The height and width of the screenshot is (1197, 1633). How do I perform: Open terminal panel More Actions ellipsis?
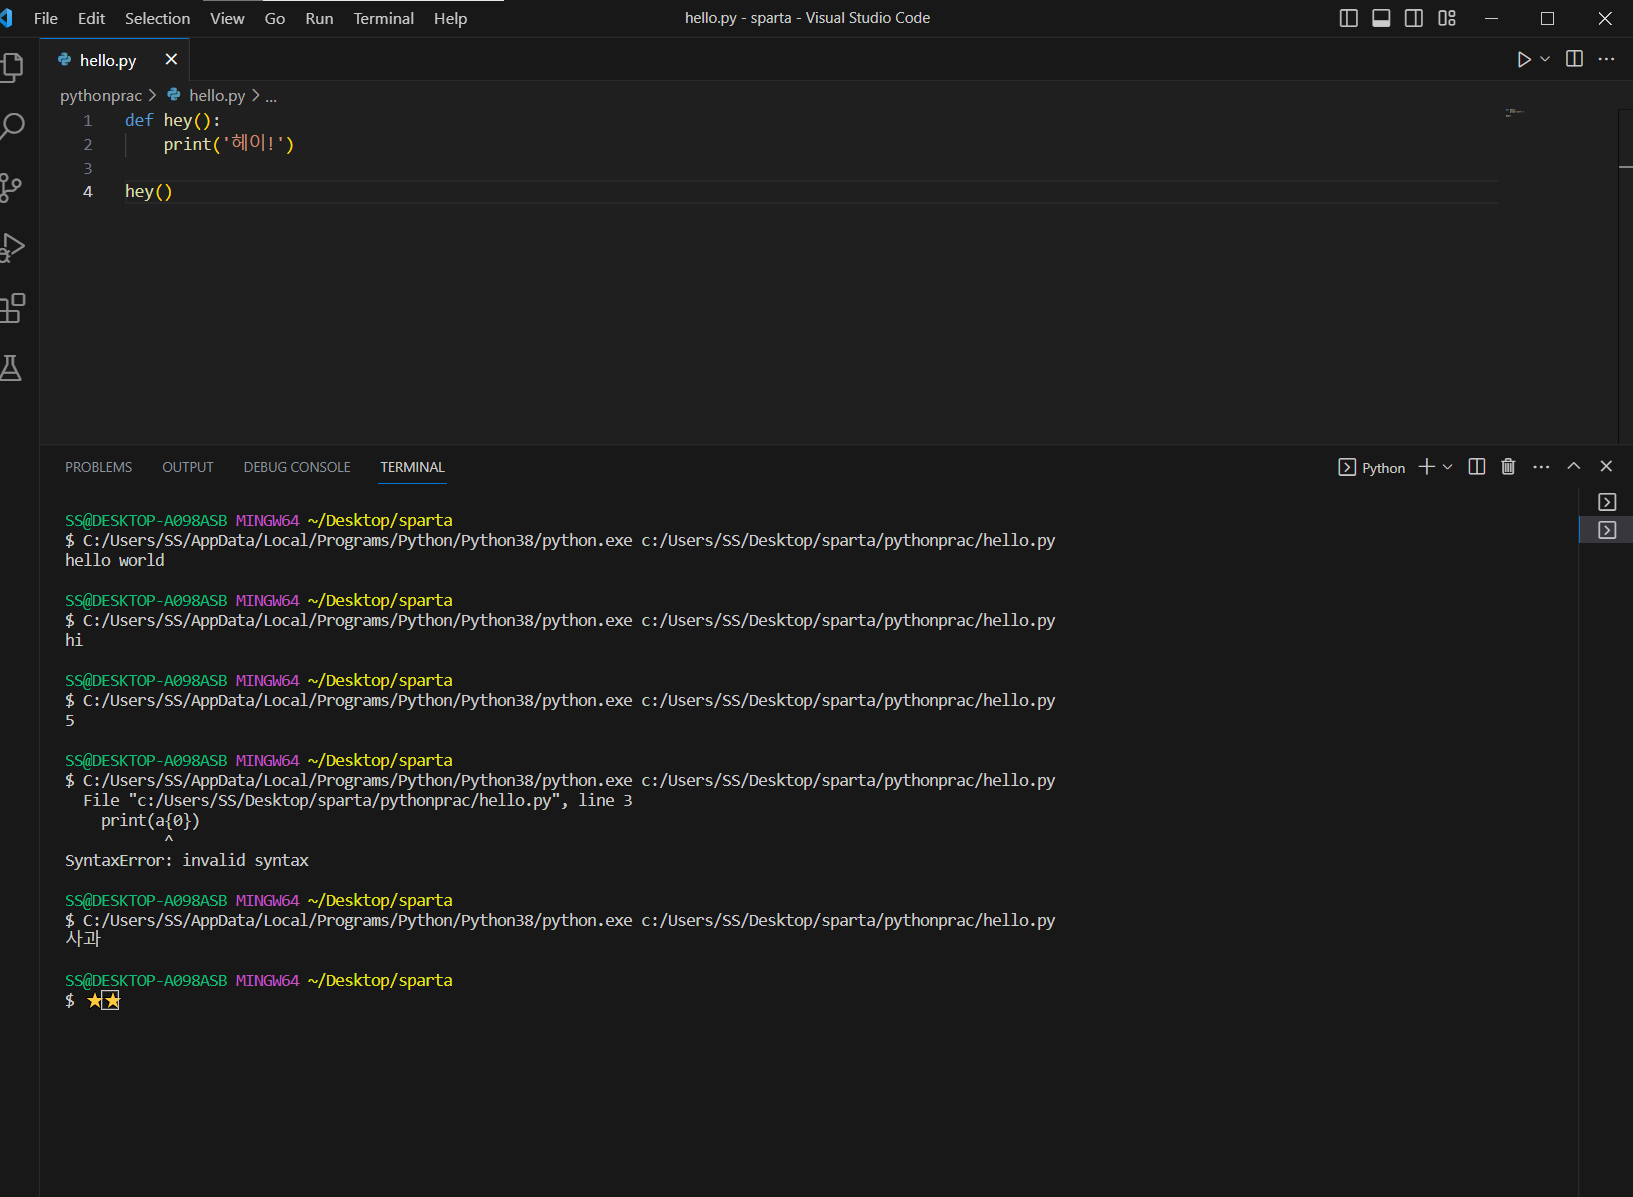[1541, 467]
